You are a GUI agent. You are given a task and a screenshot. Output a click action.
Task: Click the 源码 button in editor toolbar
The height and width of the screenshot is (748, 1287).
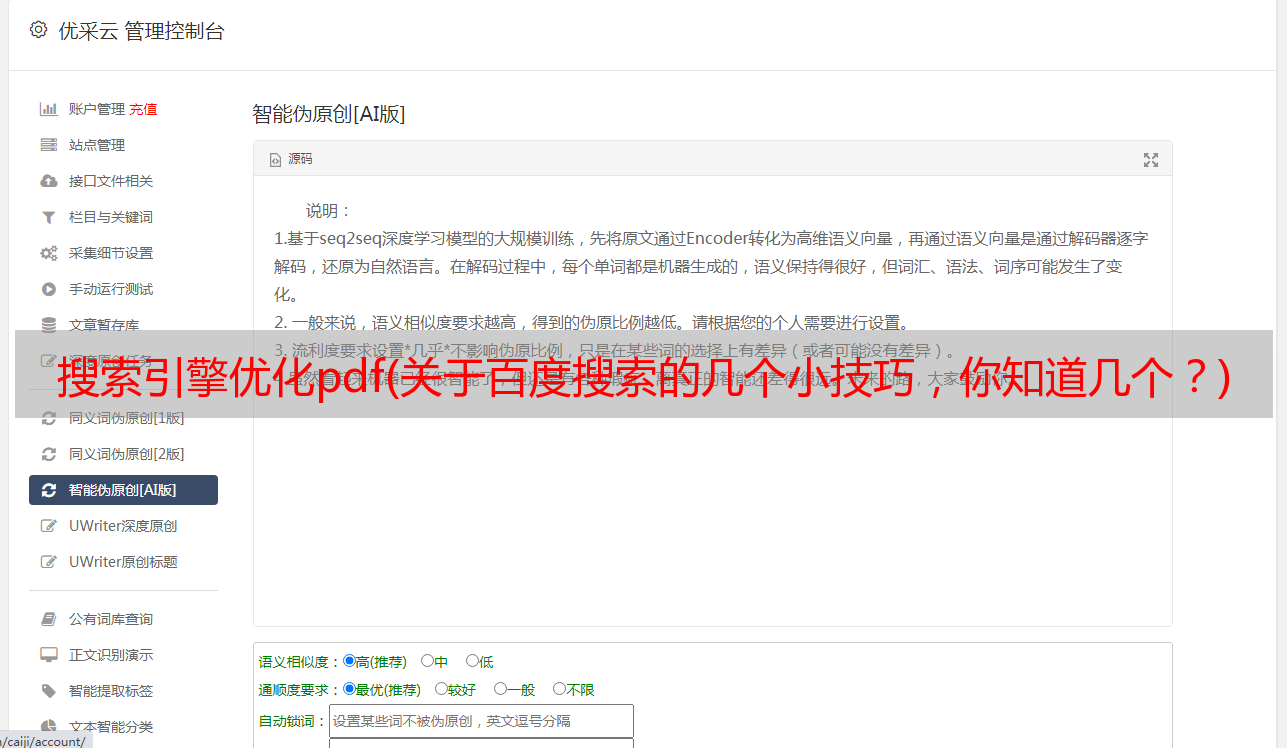pos(291,159)
